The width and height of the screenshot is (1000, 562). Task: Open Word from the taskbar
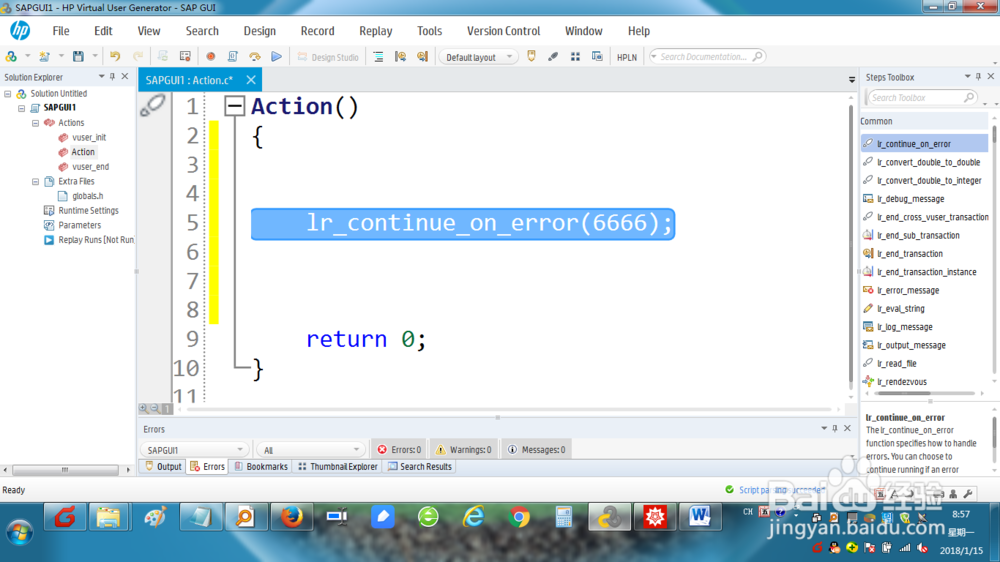(x=700, y=516)
